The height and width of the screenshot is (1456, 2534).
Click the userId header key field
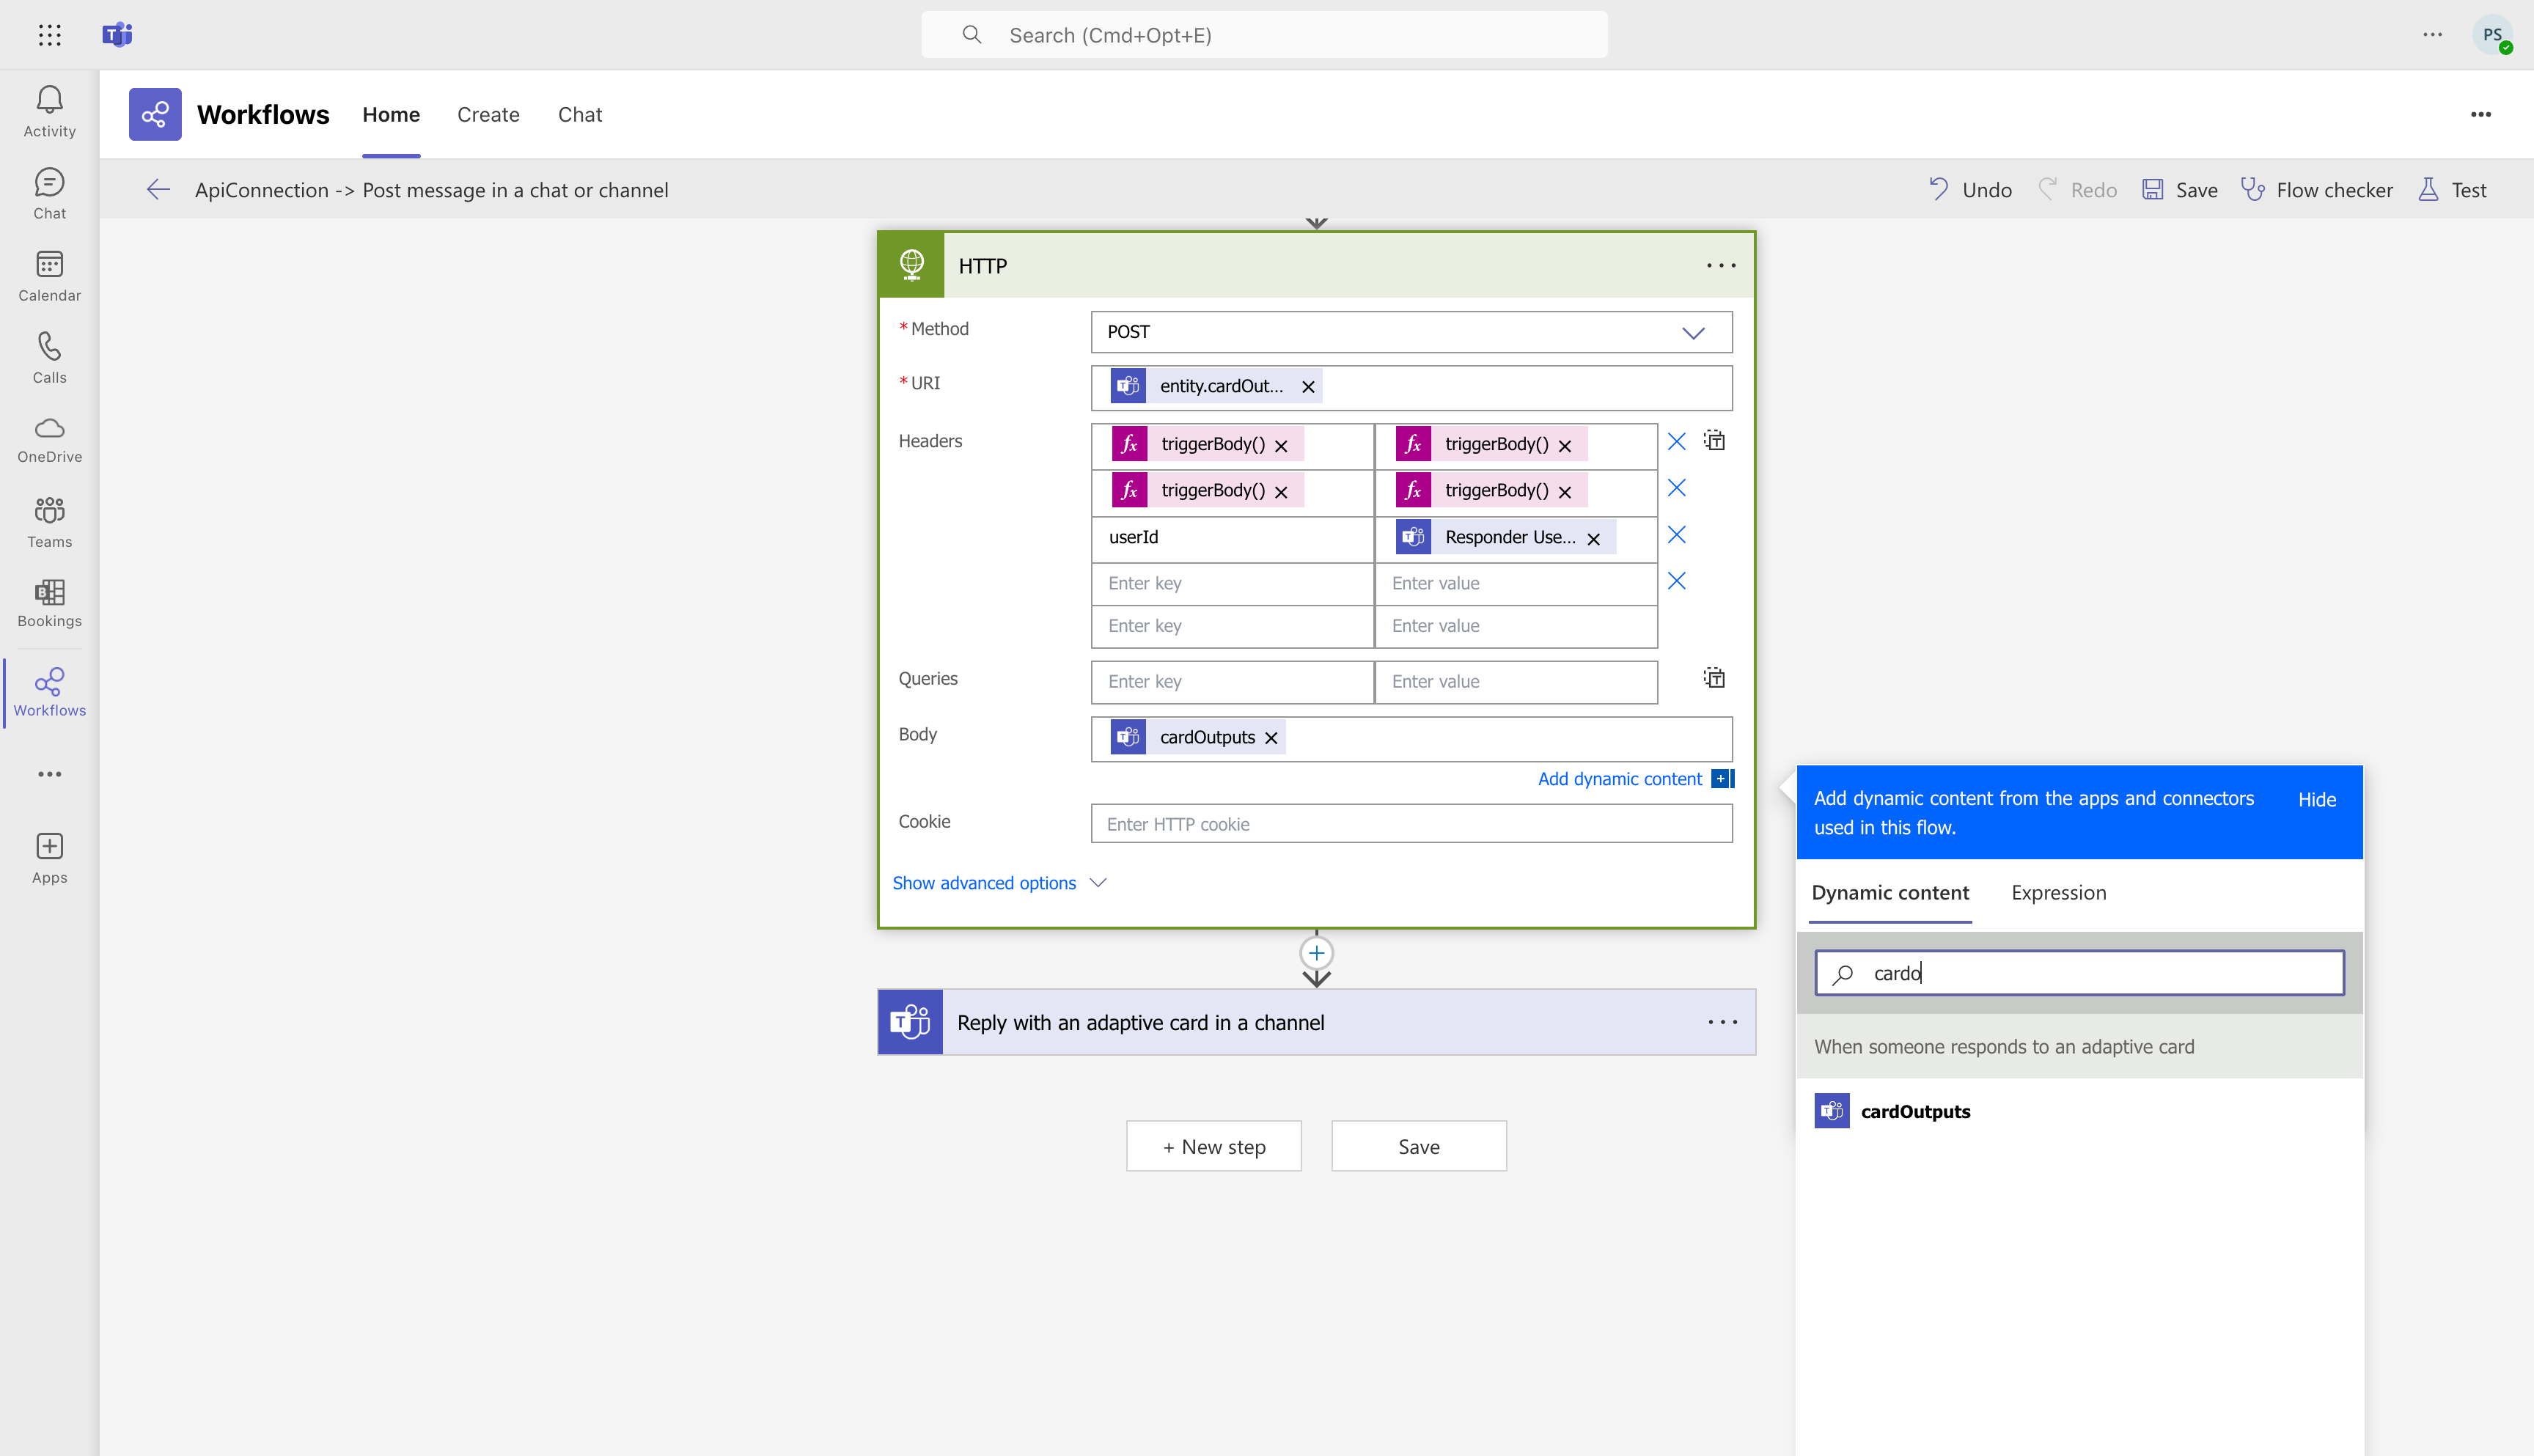(1232, 538)
